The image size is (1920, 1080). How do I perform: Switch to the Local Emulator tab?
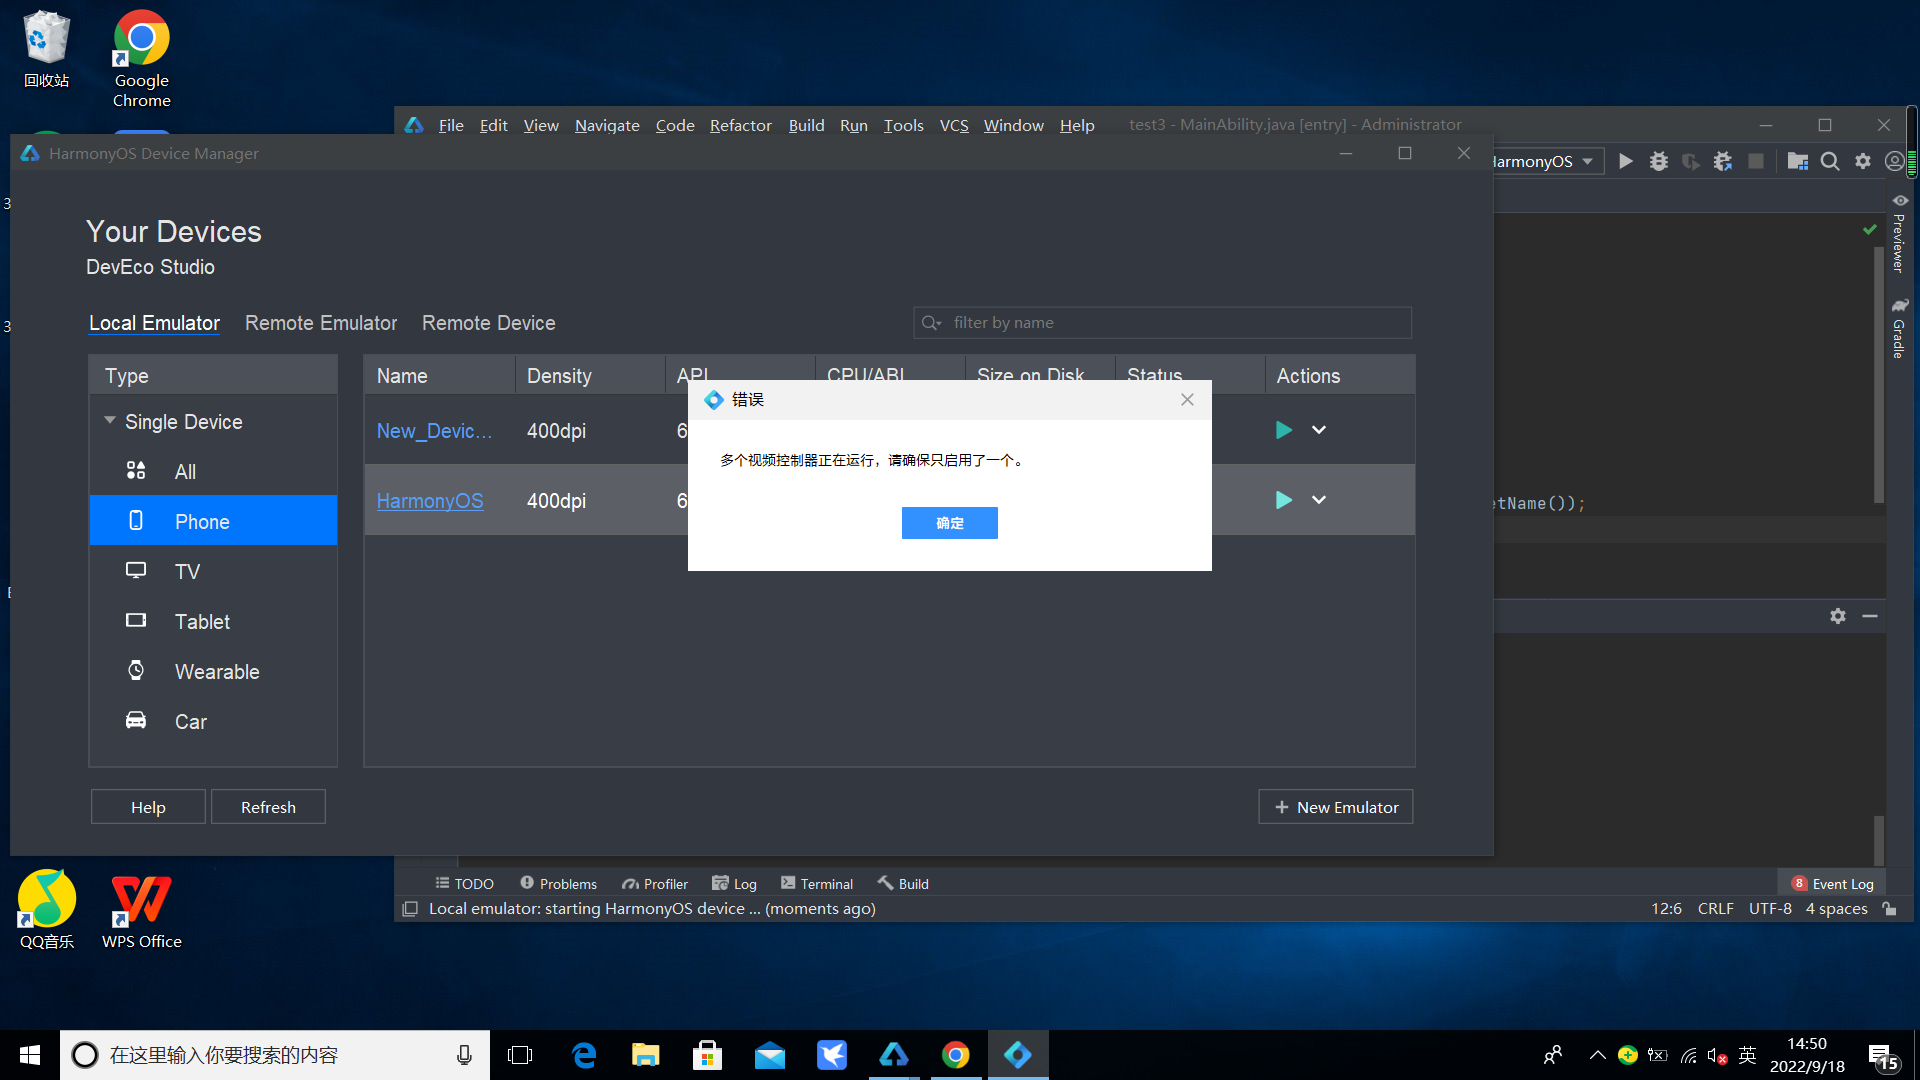tap(154, 323)
